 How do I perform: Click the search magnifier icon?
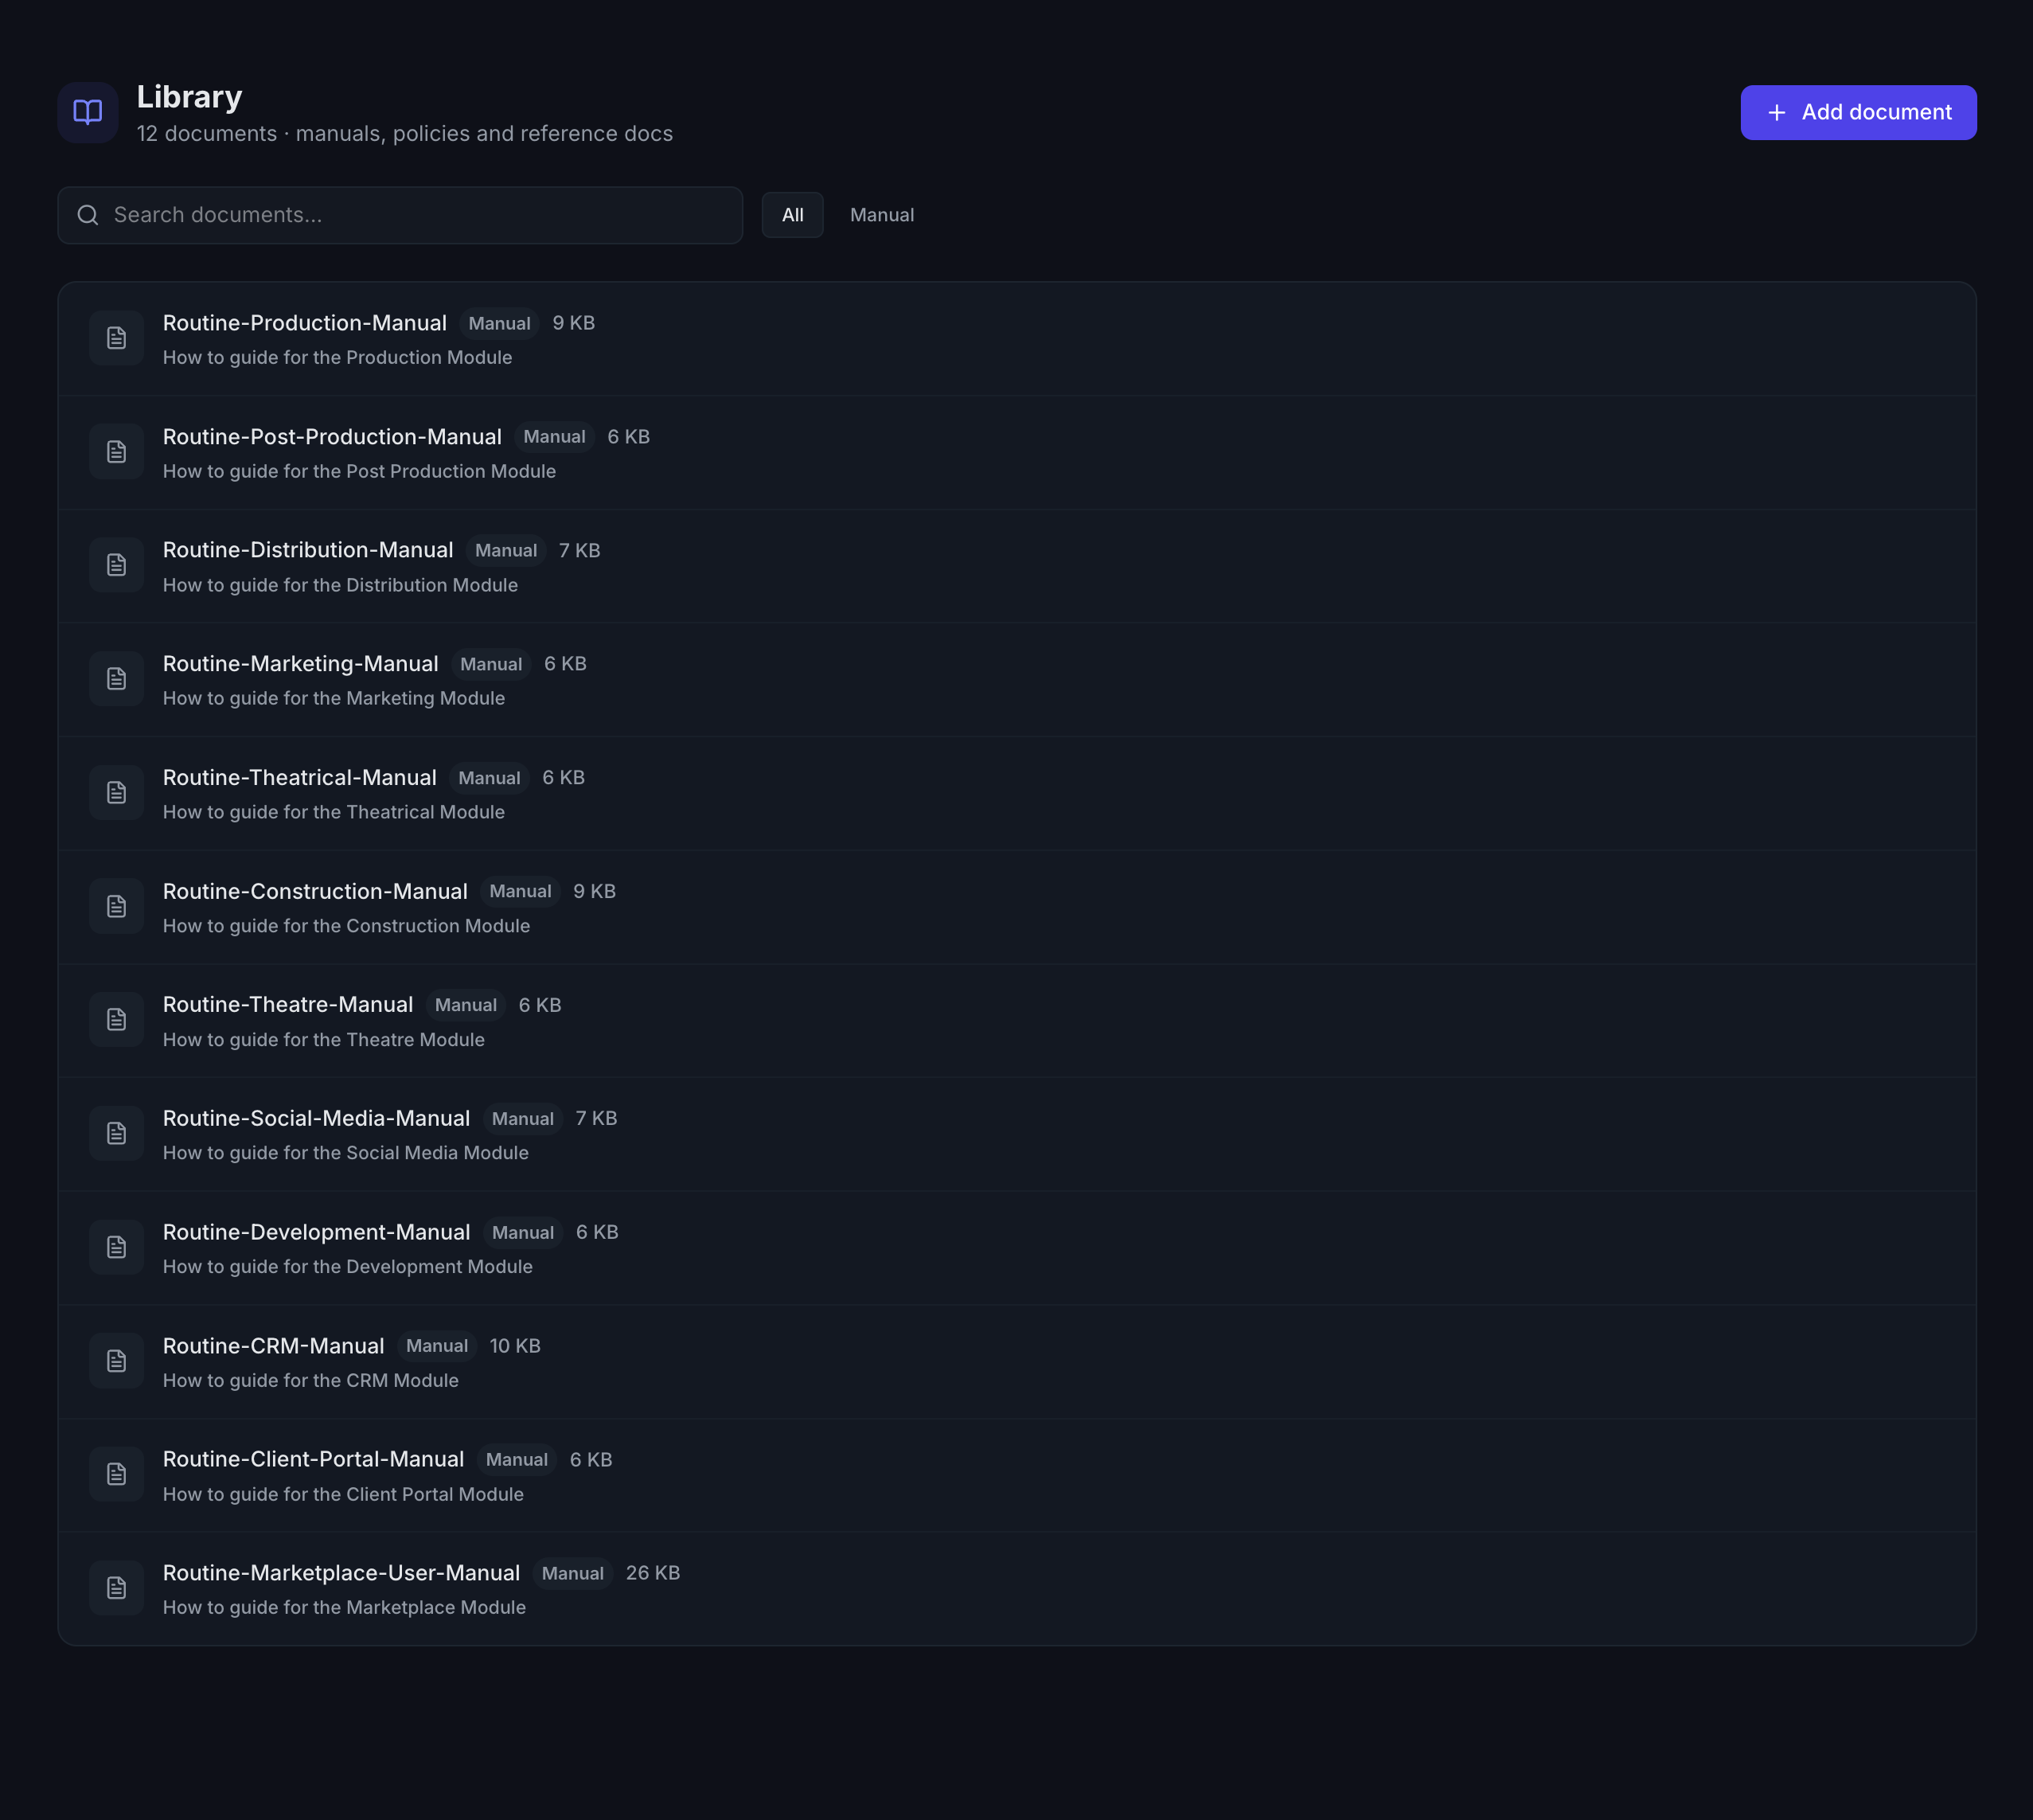pyautogui.click(x=88, y=215)
